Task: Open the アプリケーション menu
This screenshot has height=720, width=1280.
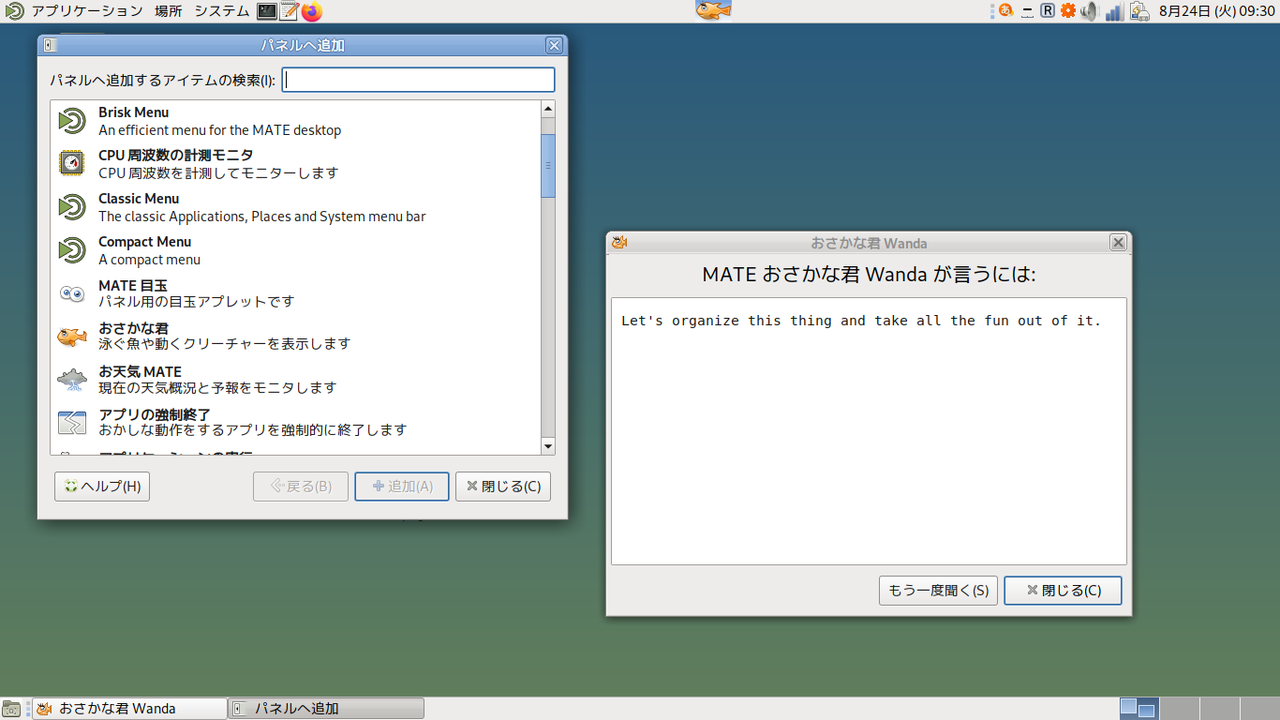Action: tap(87, 11)
